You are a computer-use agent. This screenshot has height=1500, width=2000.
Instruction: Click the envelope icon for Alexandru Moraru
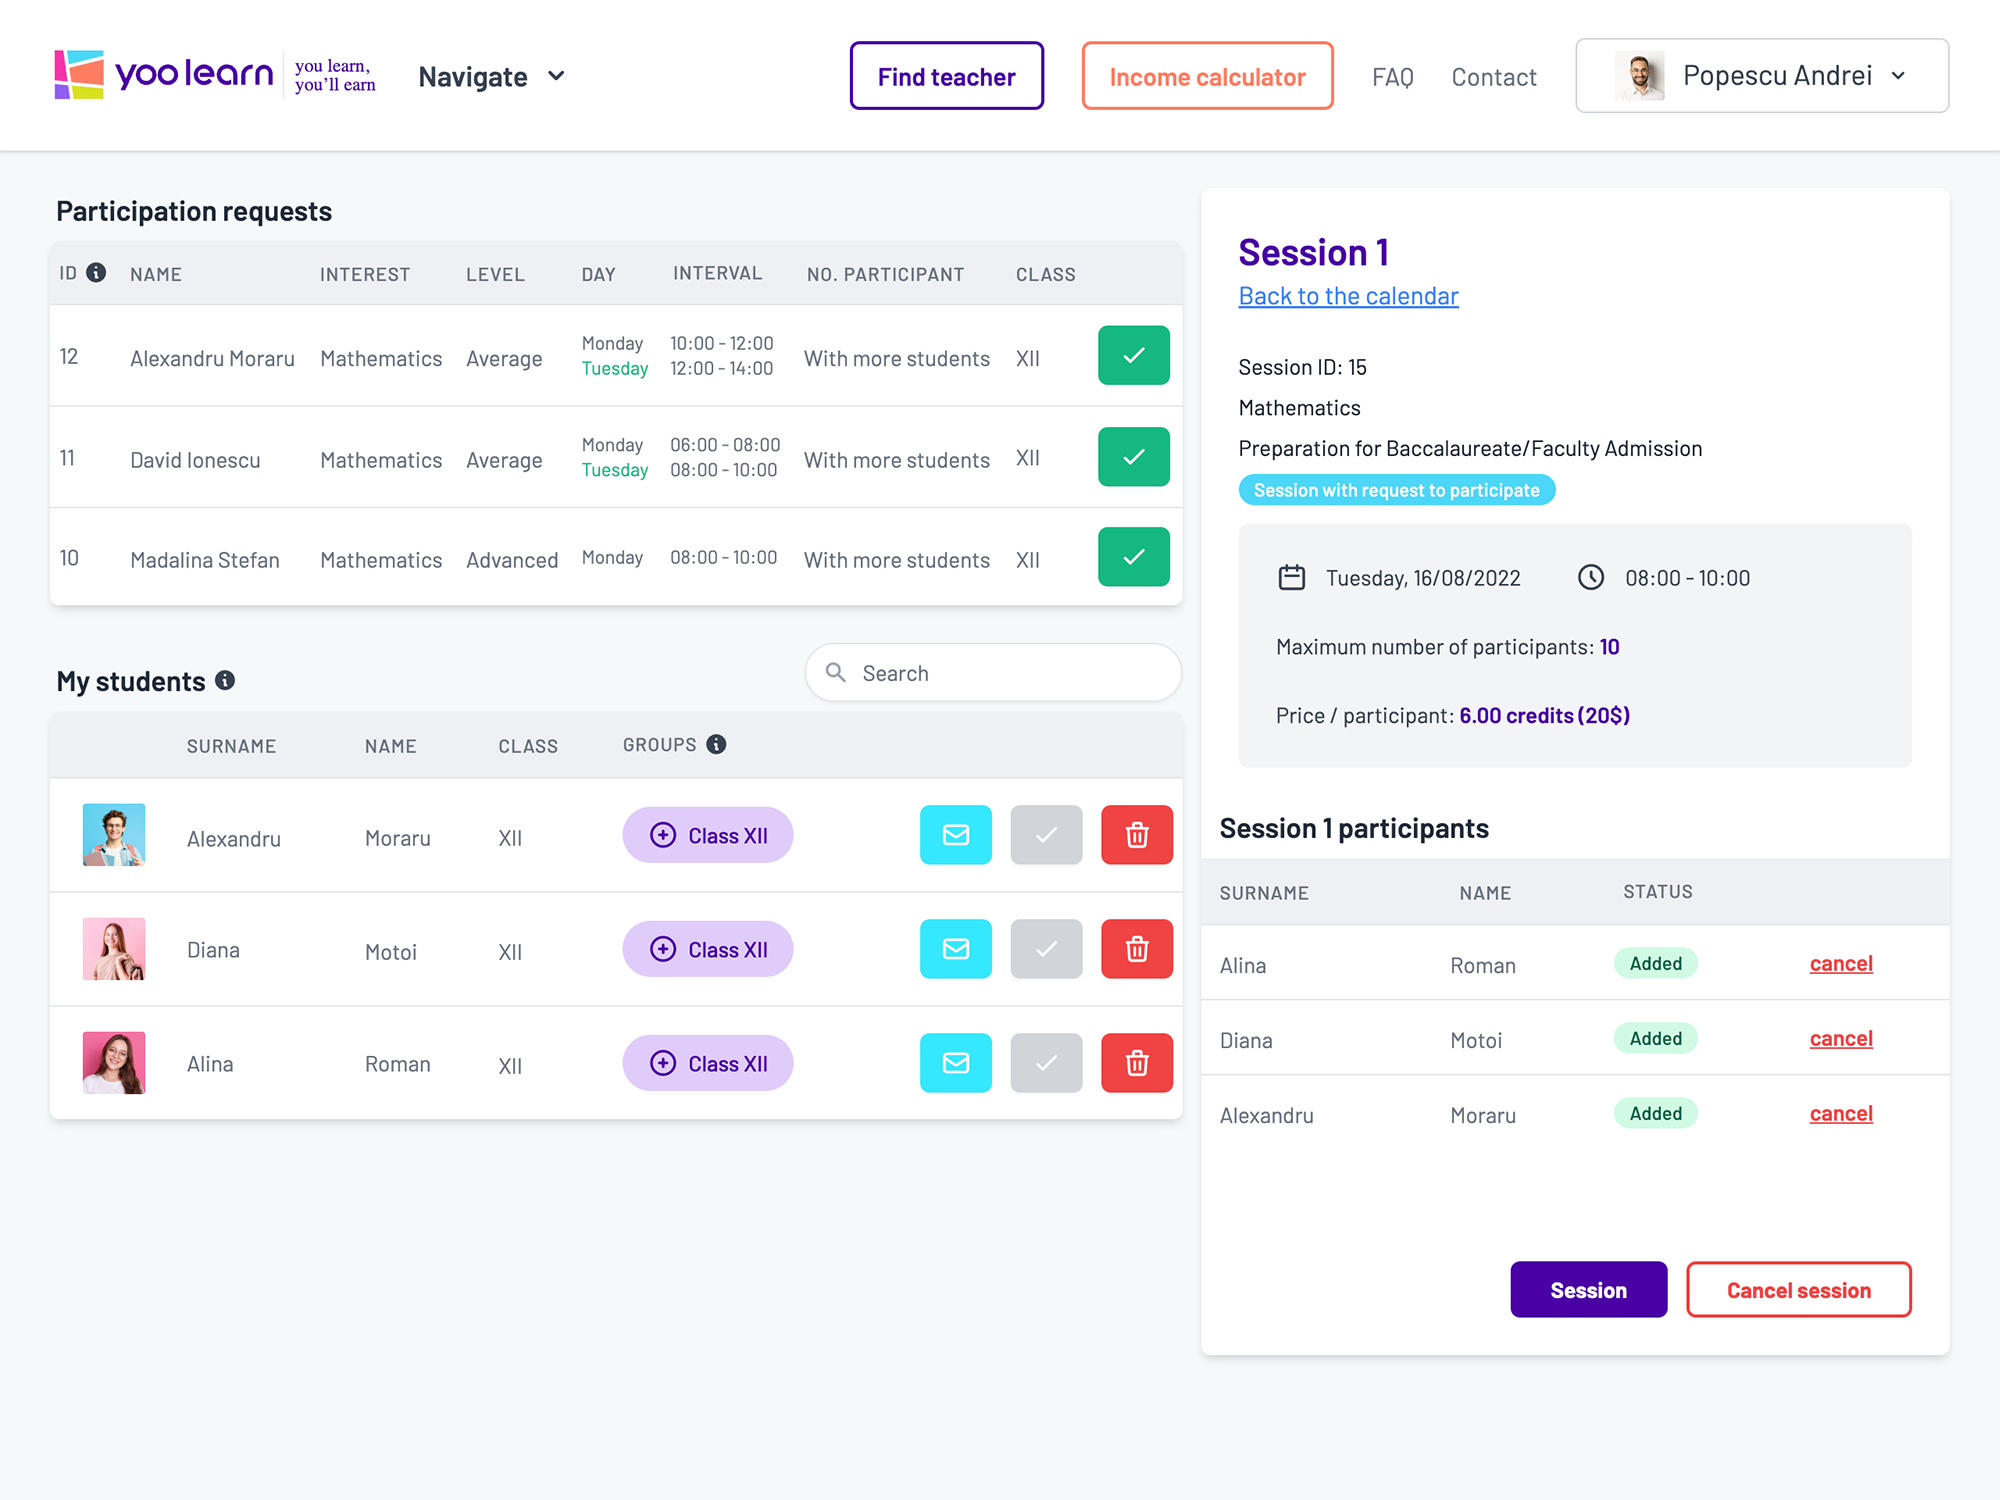[955, 835]
